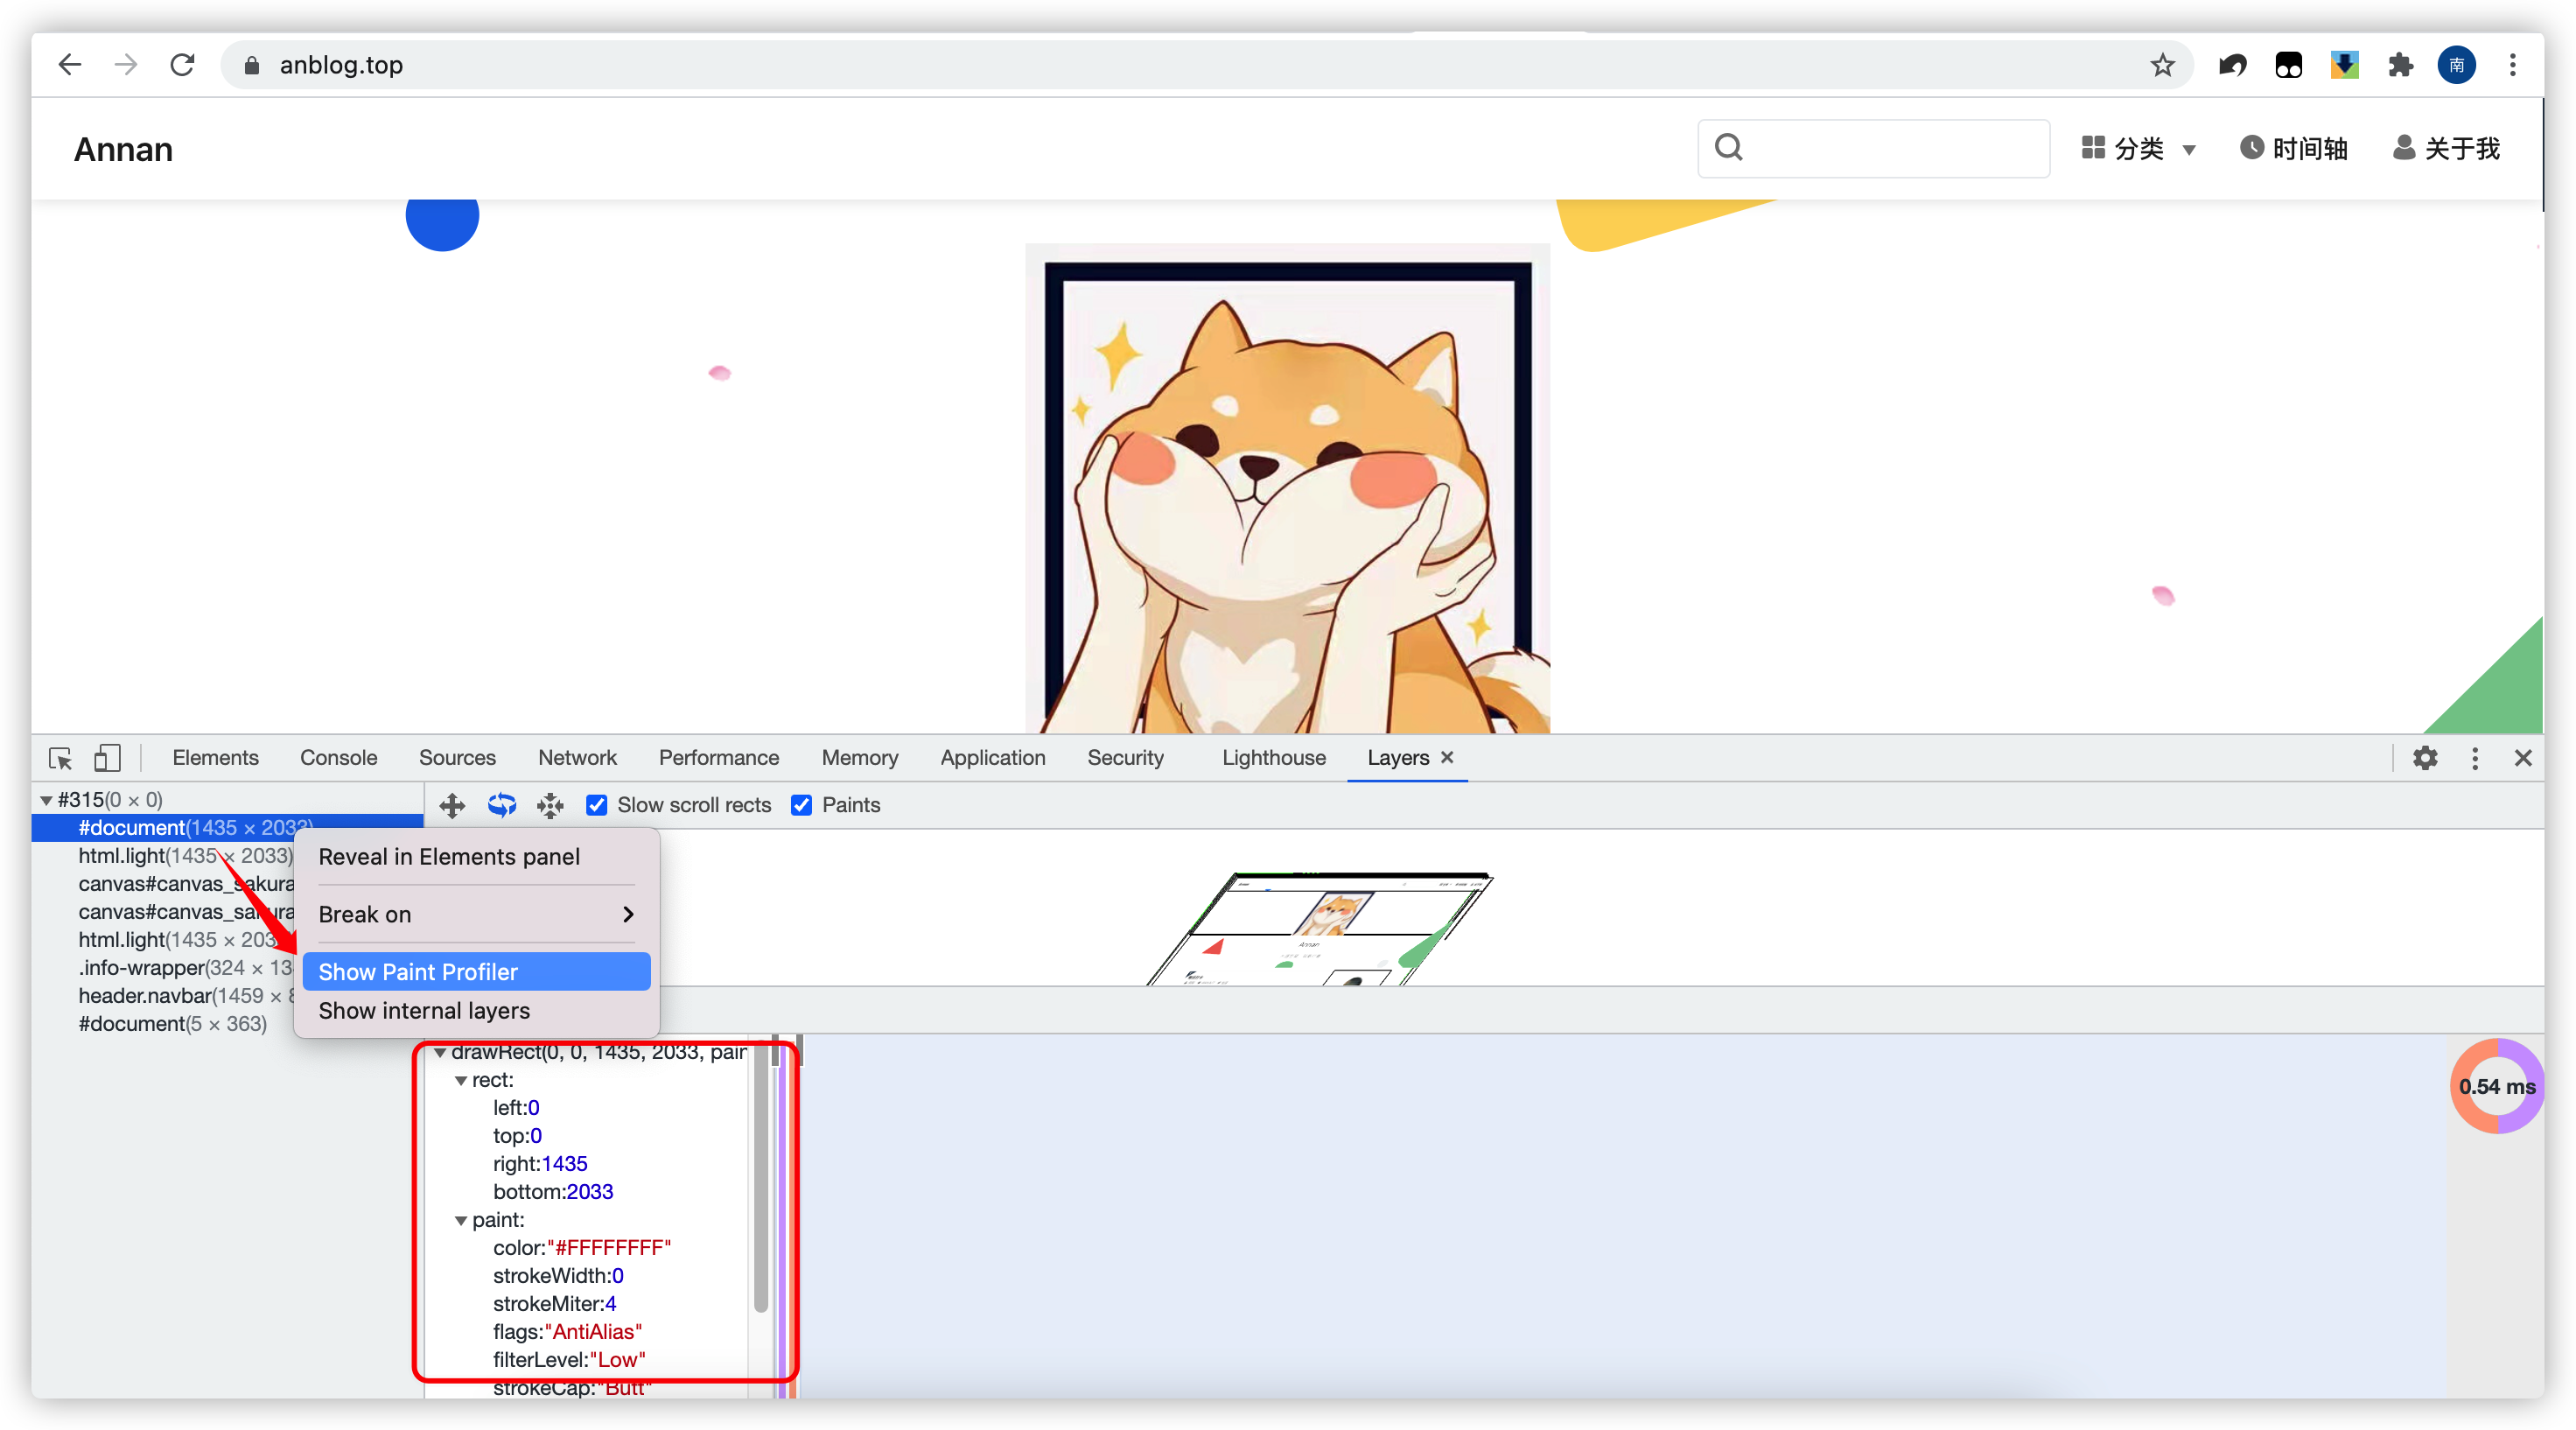Bookmark the page with the star icon
This screenshot has width=2576, height=1430.
coord(2162,65)
